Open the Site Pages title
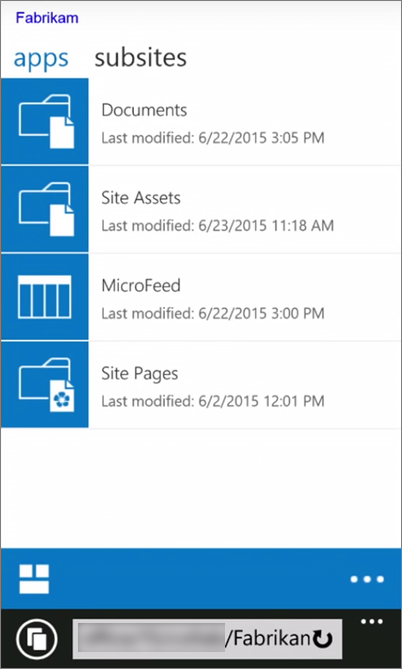 pos(140,374)
